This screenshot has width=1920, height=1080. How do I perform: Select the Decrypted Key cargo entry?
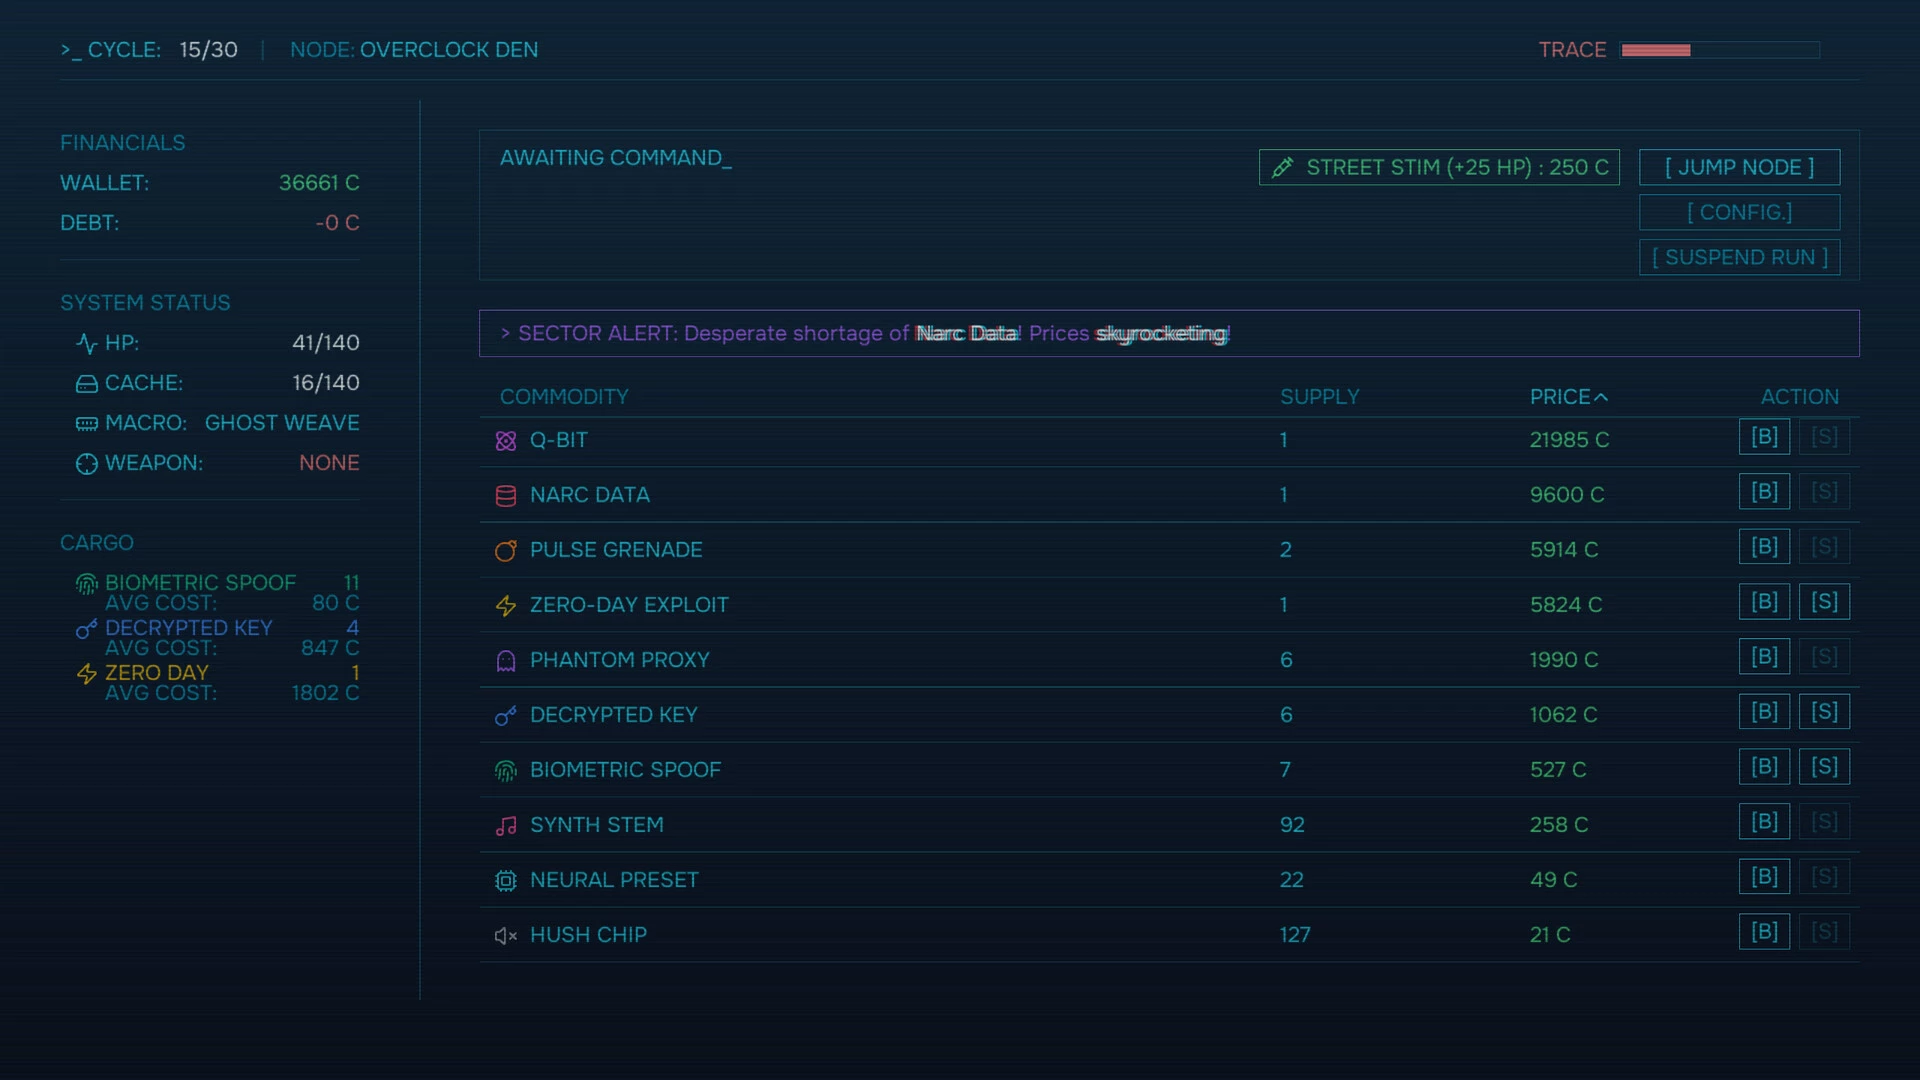[218, 638]
